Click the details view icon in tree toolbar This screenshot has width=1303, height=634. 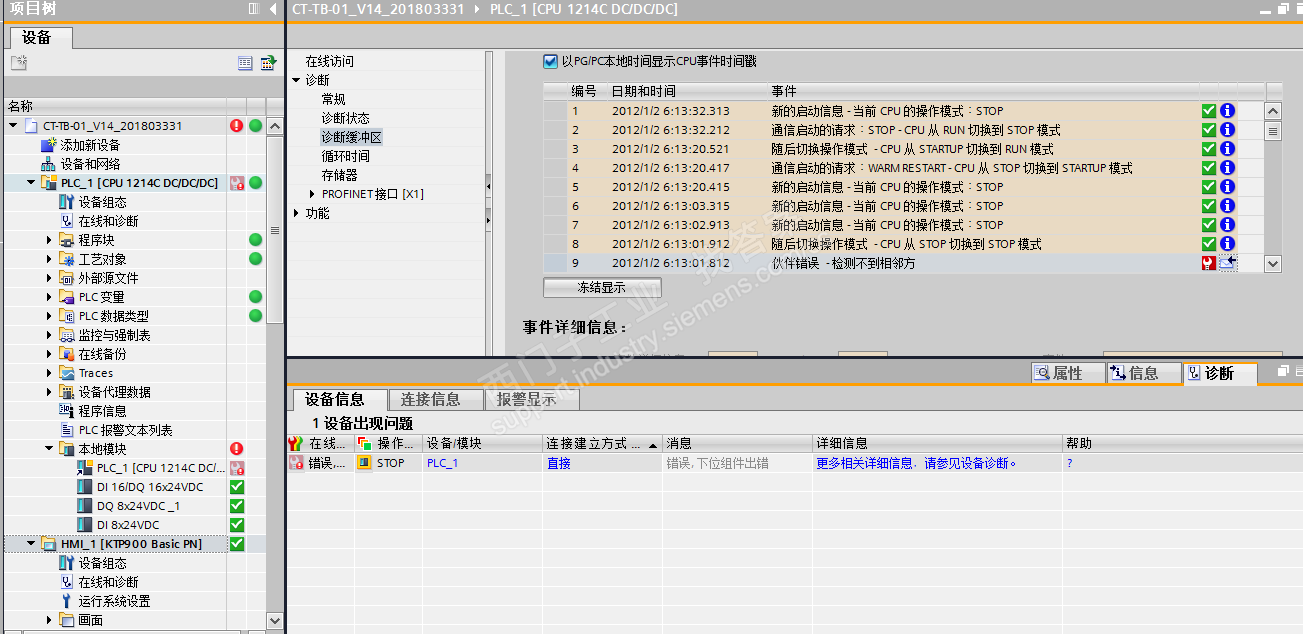tap(245, 63)
